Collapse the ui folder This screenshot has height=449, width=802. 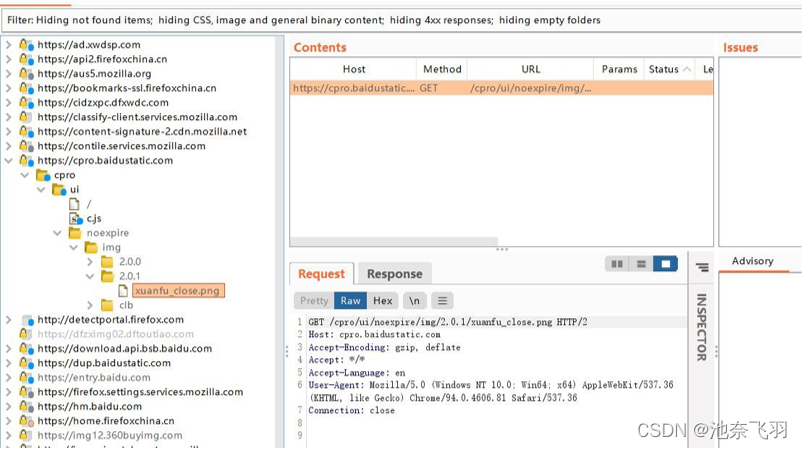41,190
